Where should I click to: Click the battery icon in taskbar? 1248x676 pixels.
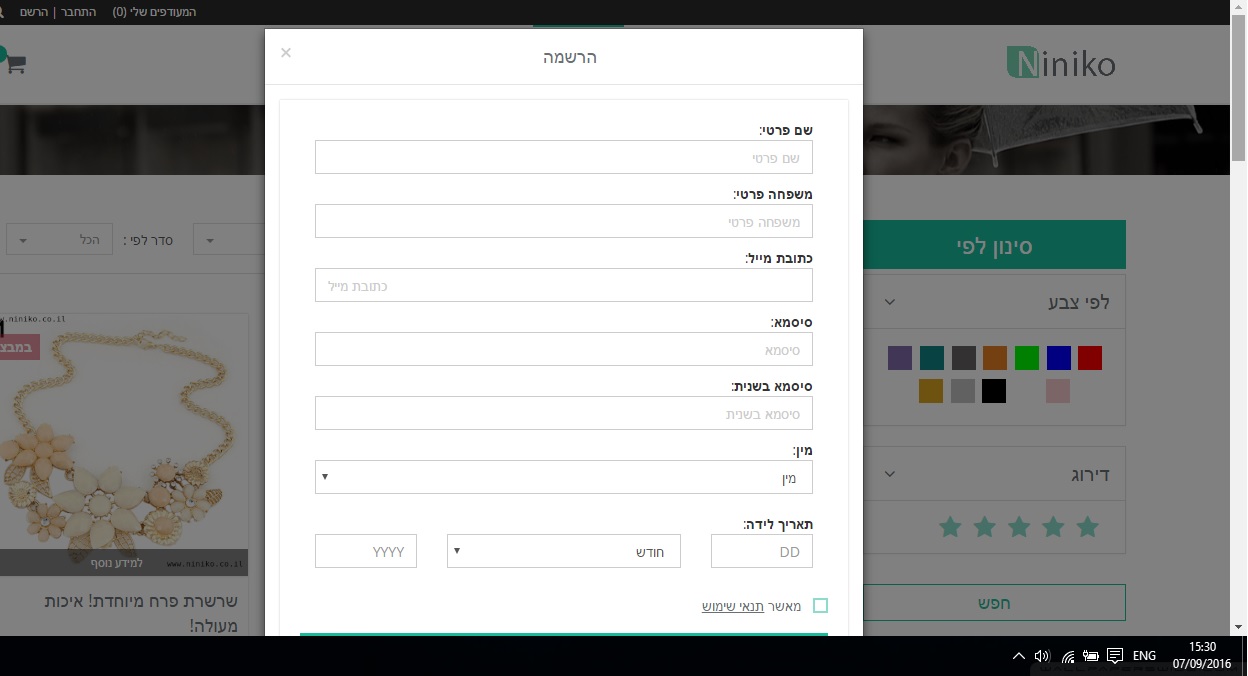(x=1091, y=656)
